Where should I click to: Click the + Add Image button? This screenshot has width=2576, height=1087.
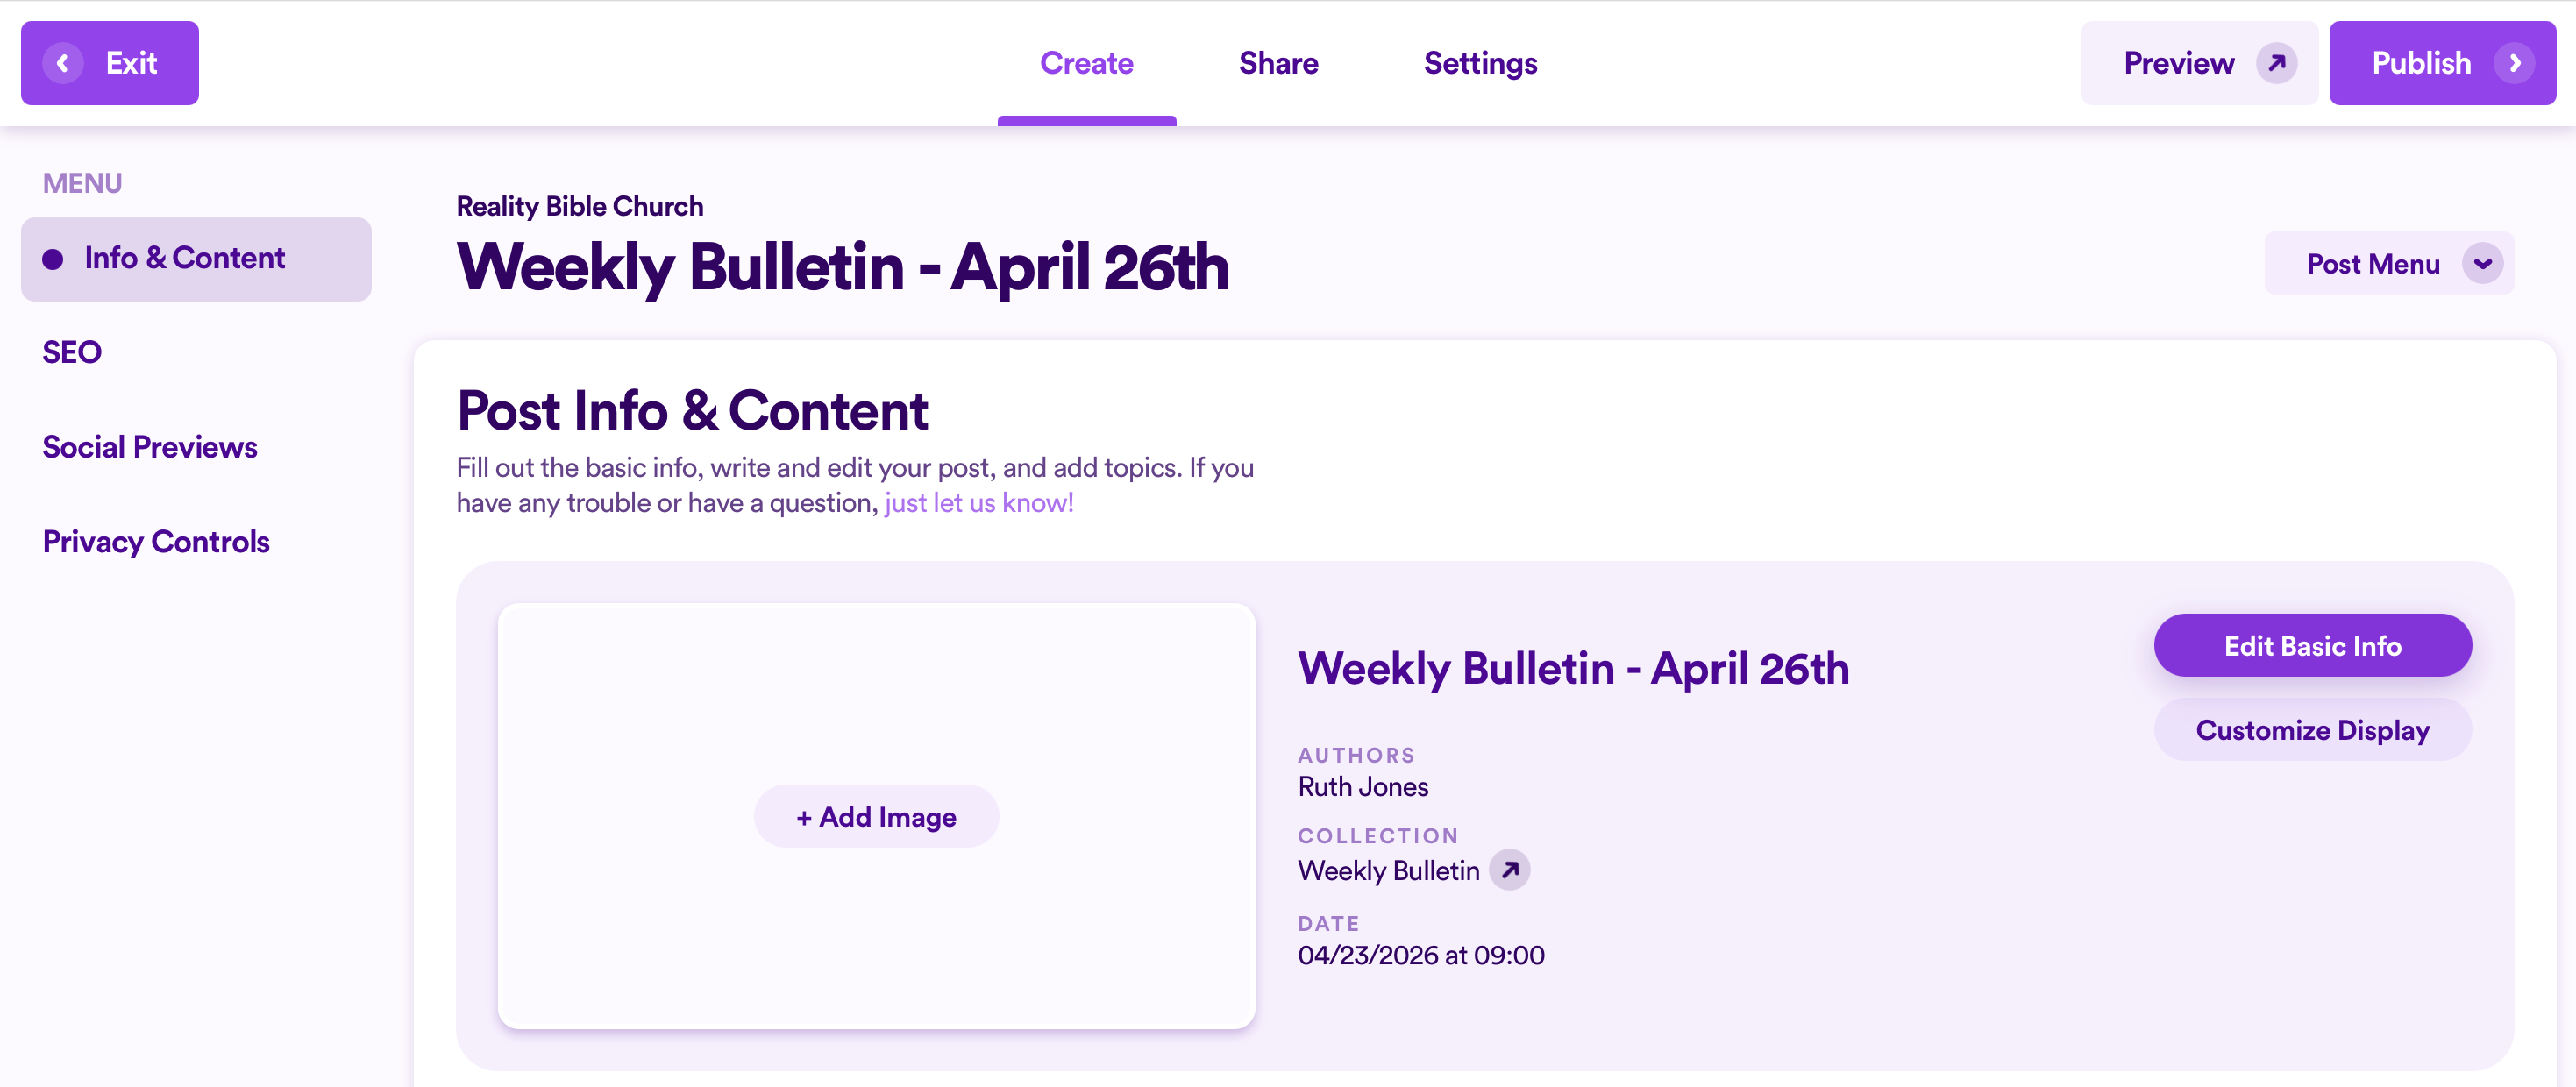pos(876,817)
